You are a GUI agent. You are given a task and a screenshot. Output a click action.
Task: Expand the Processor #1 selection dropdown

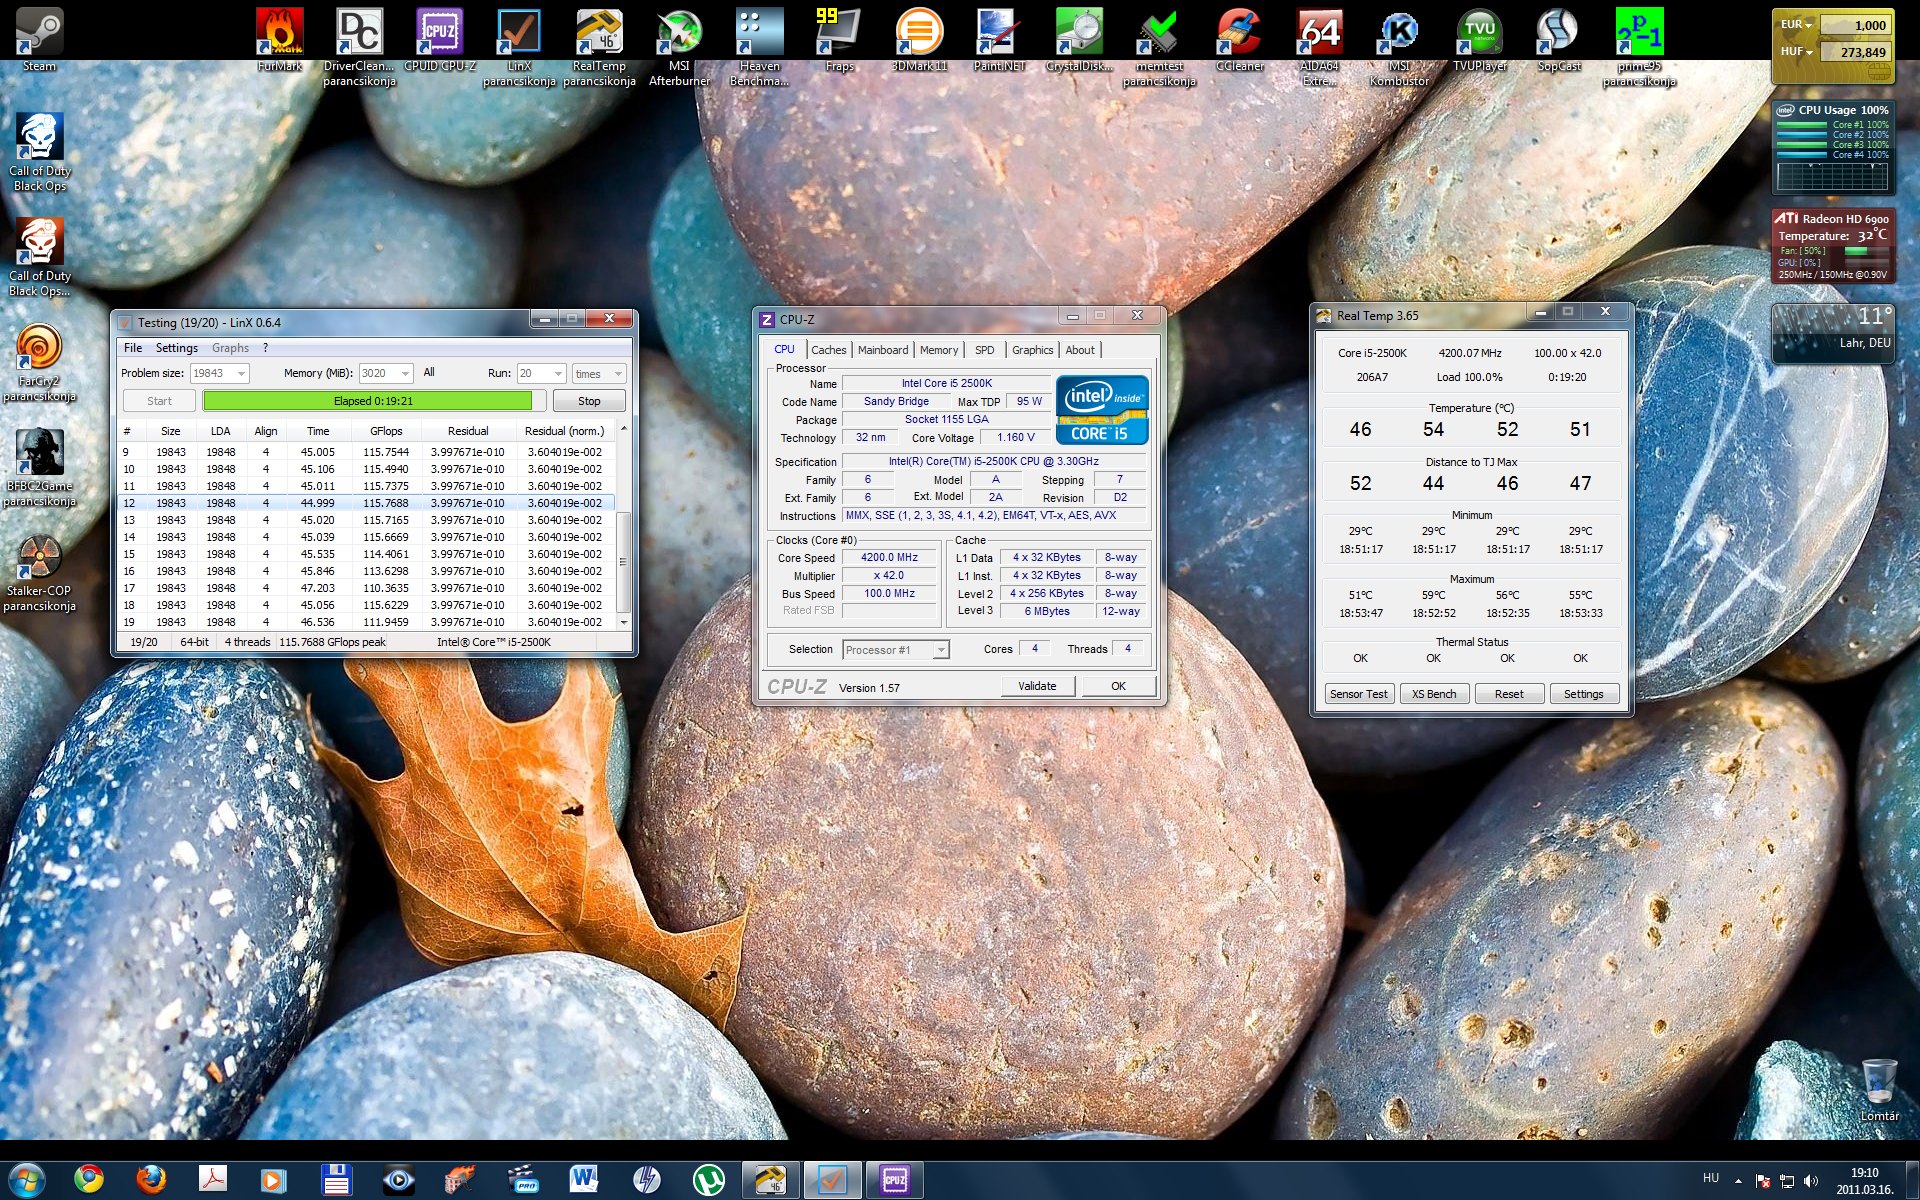click(x=940, y=650)
